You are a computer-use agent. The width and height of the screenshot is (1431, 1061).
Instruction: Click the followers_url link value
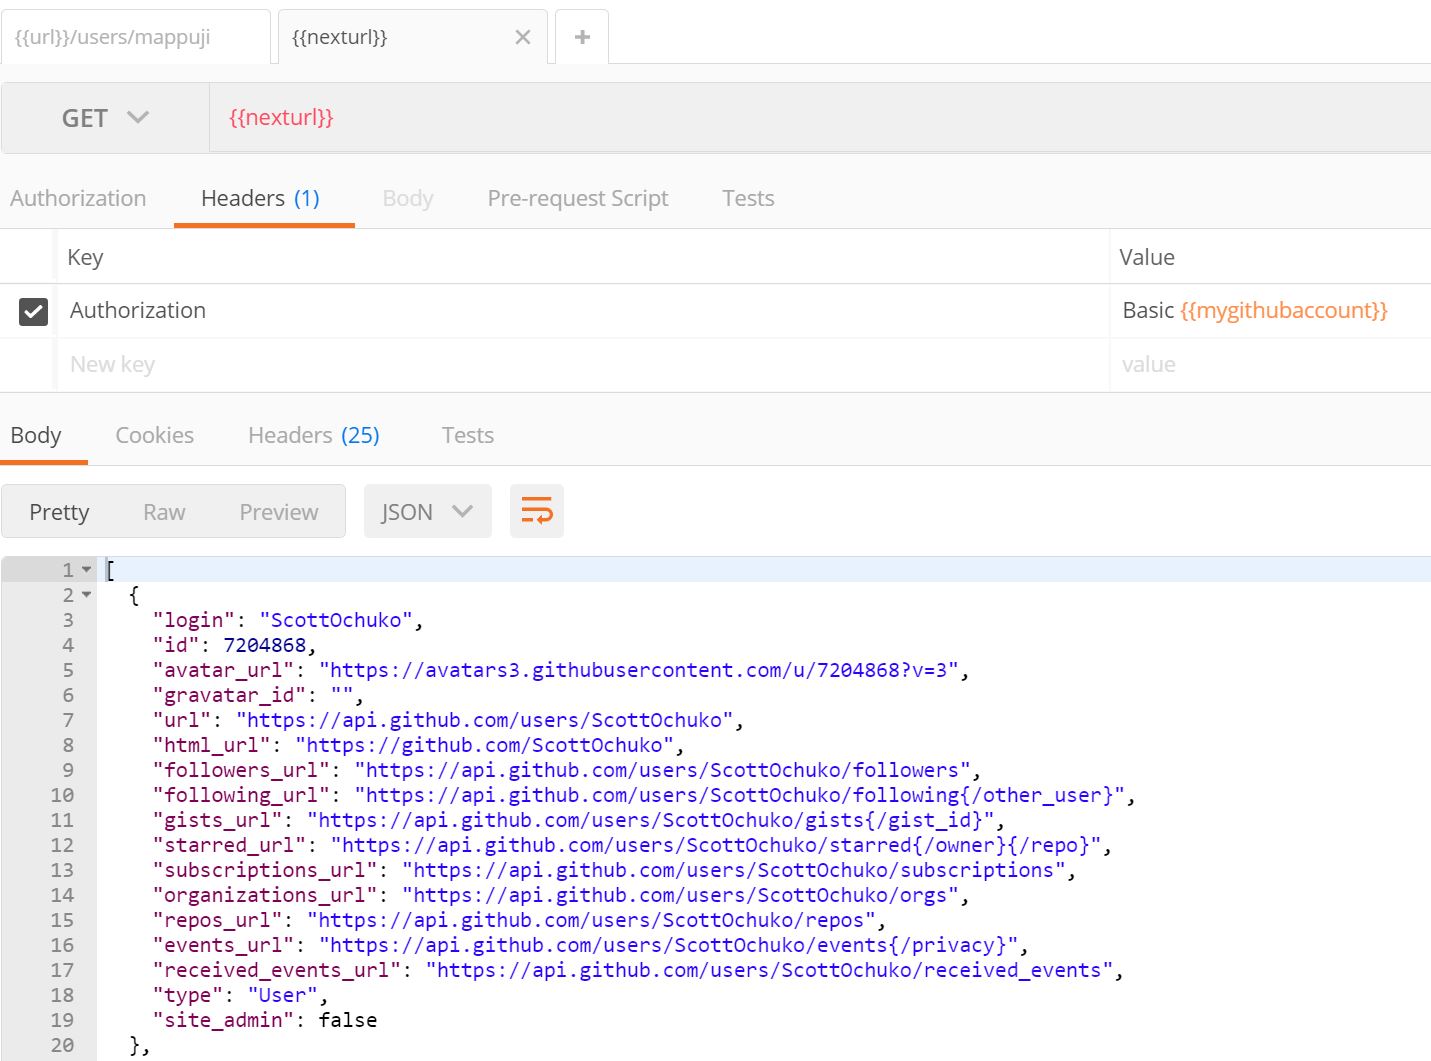pyautogui.click(x=663, y=770)
